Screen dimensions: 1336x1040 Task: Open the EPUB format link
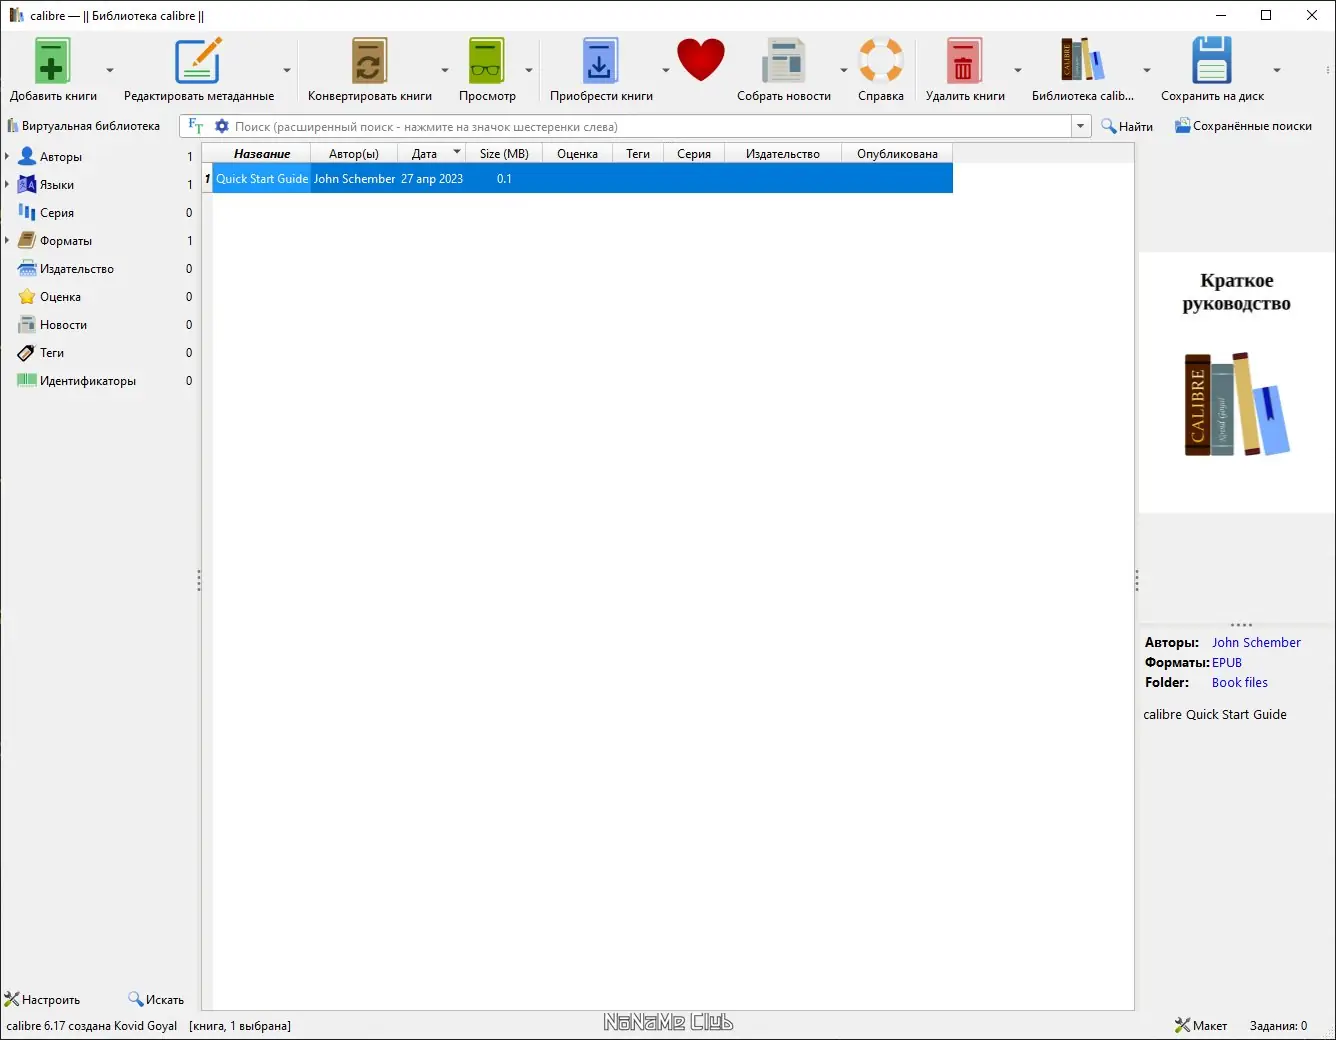coord(1227,662)
